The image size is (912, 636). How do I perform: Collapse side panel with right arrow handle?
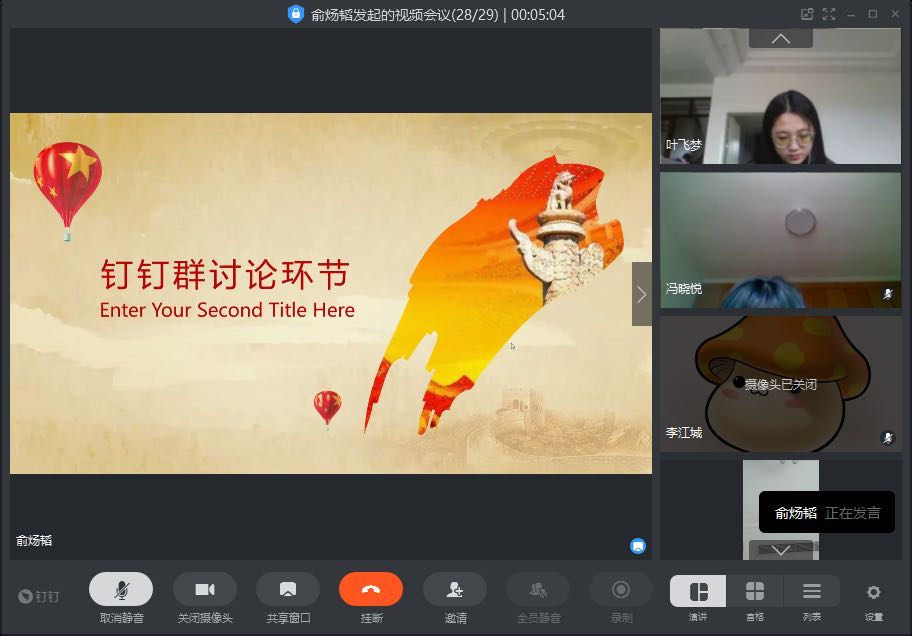(642, 294)
